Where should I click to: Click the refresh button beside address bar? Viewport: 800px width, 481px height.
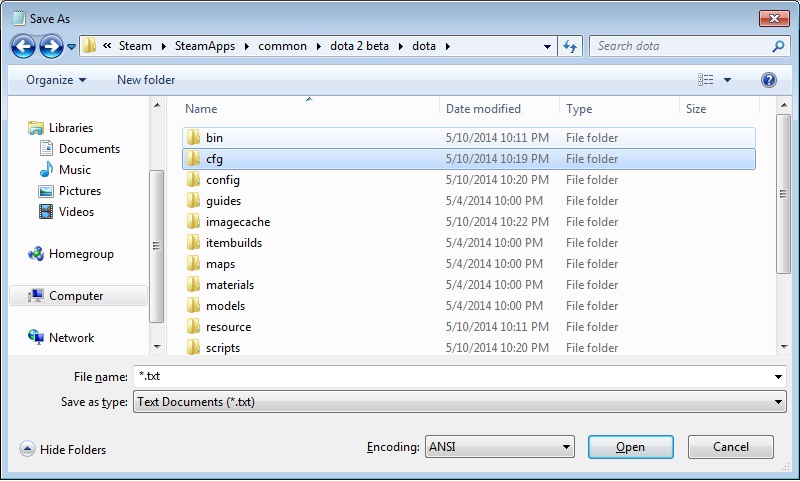tap(570, 46)
